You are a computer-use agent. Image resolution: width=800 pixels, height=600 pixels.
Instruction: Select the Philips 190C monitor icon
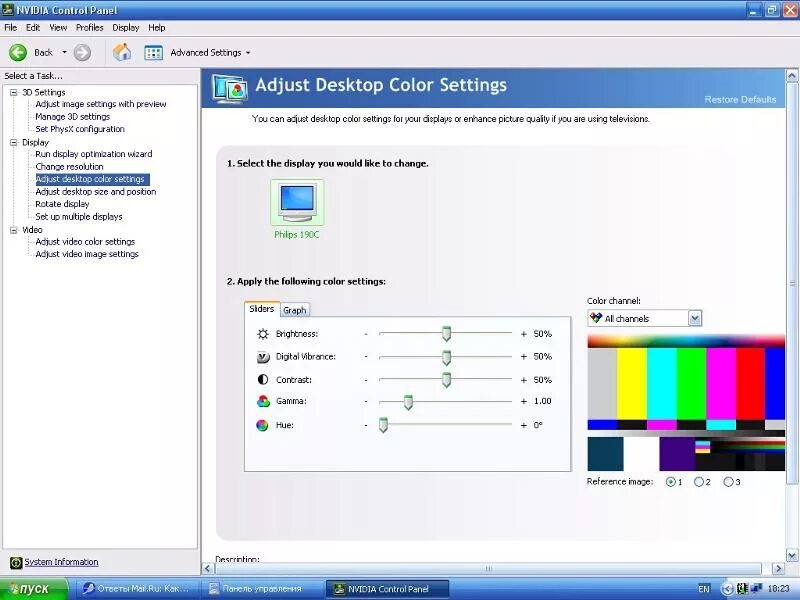click(297, 203)
